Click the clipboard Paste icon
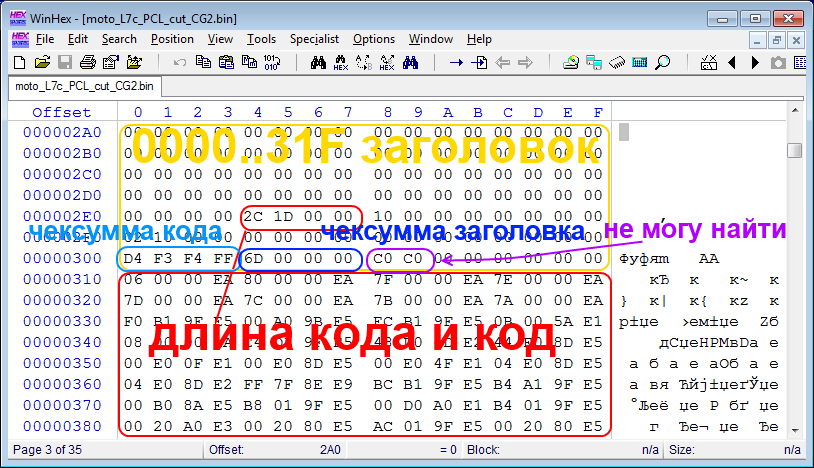The width and height of the screenshot is (814, 468). 226,63
